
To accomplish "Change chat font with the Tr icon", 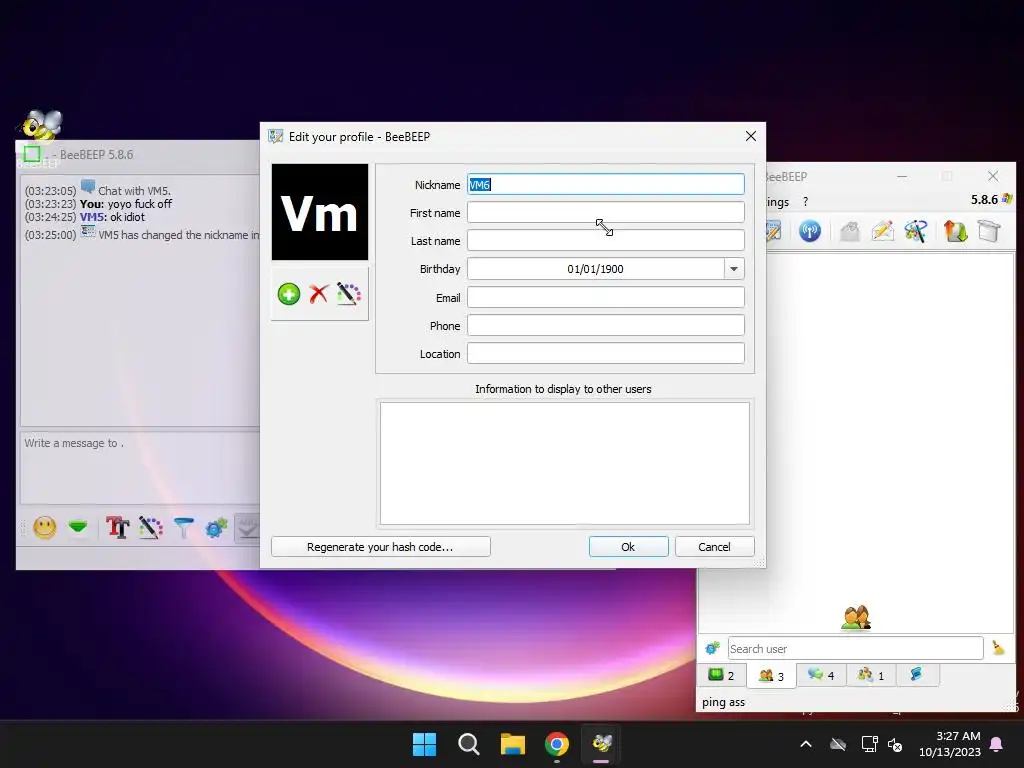I will tap(118, 527).
